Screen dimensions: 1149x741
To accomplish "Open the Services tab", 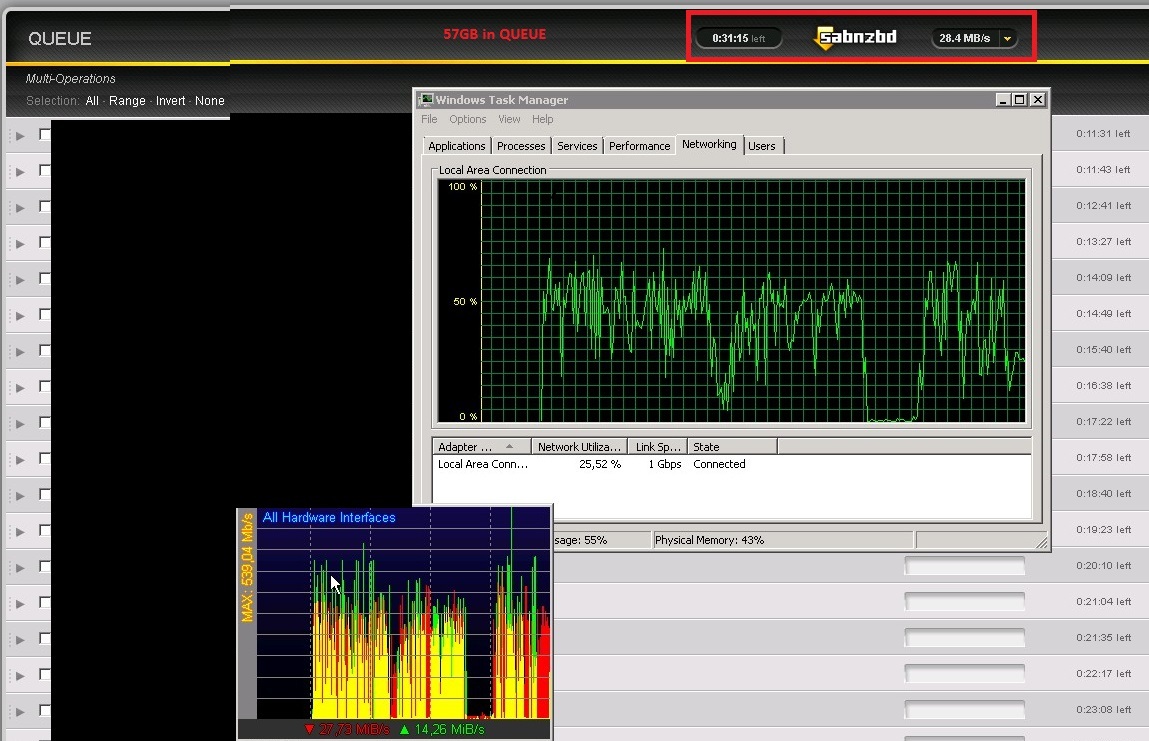I will (577, 146).
